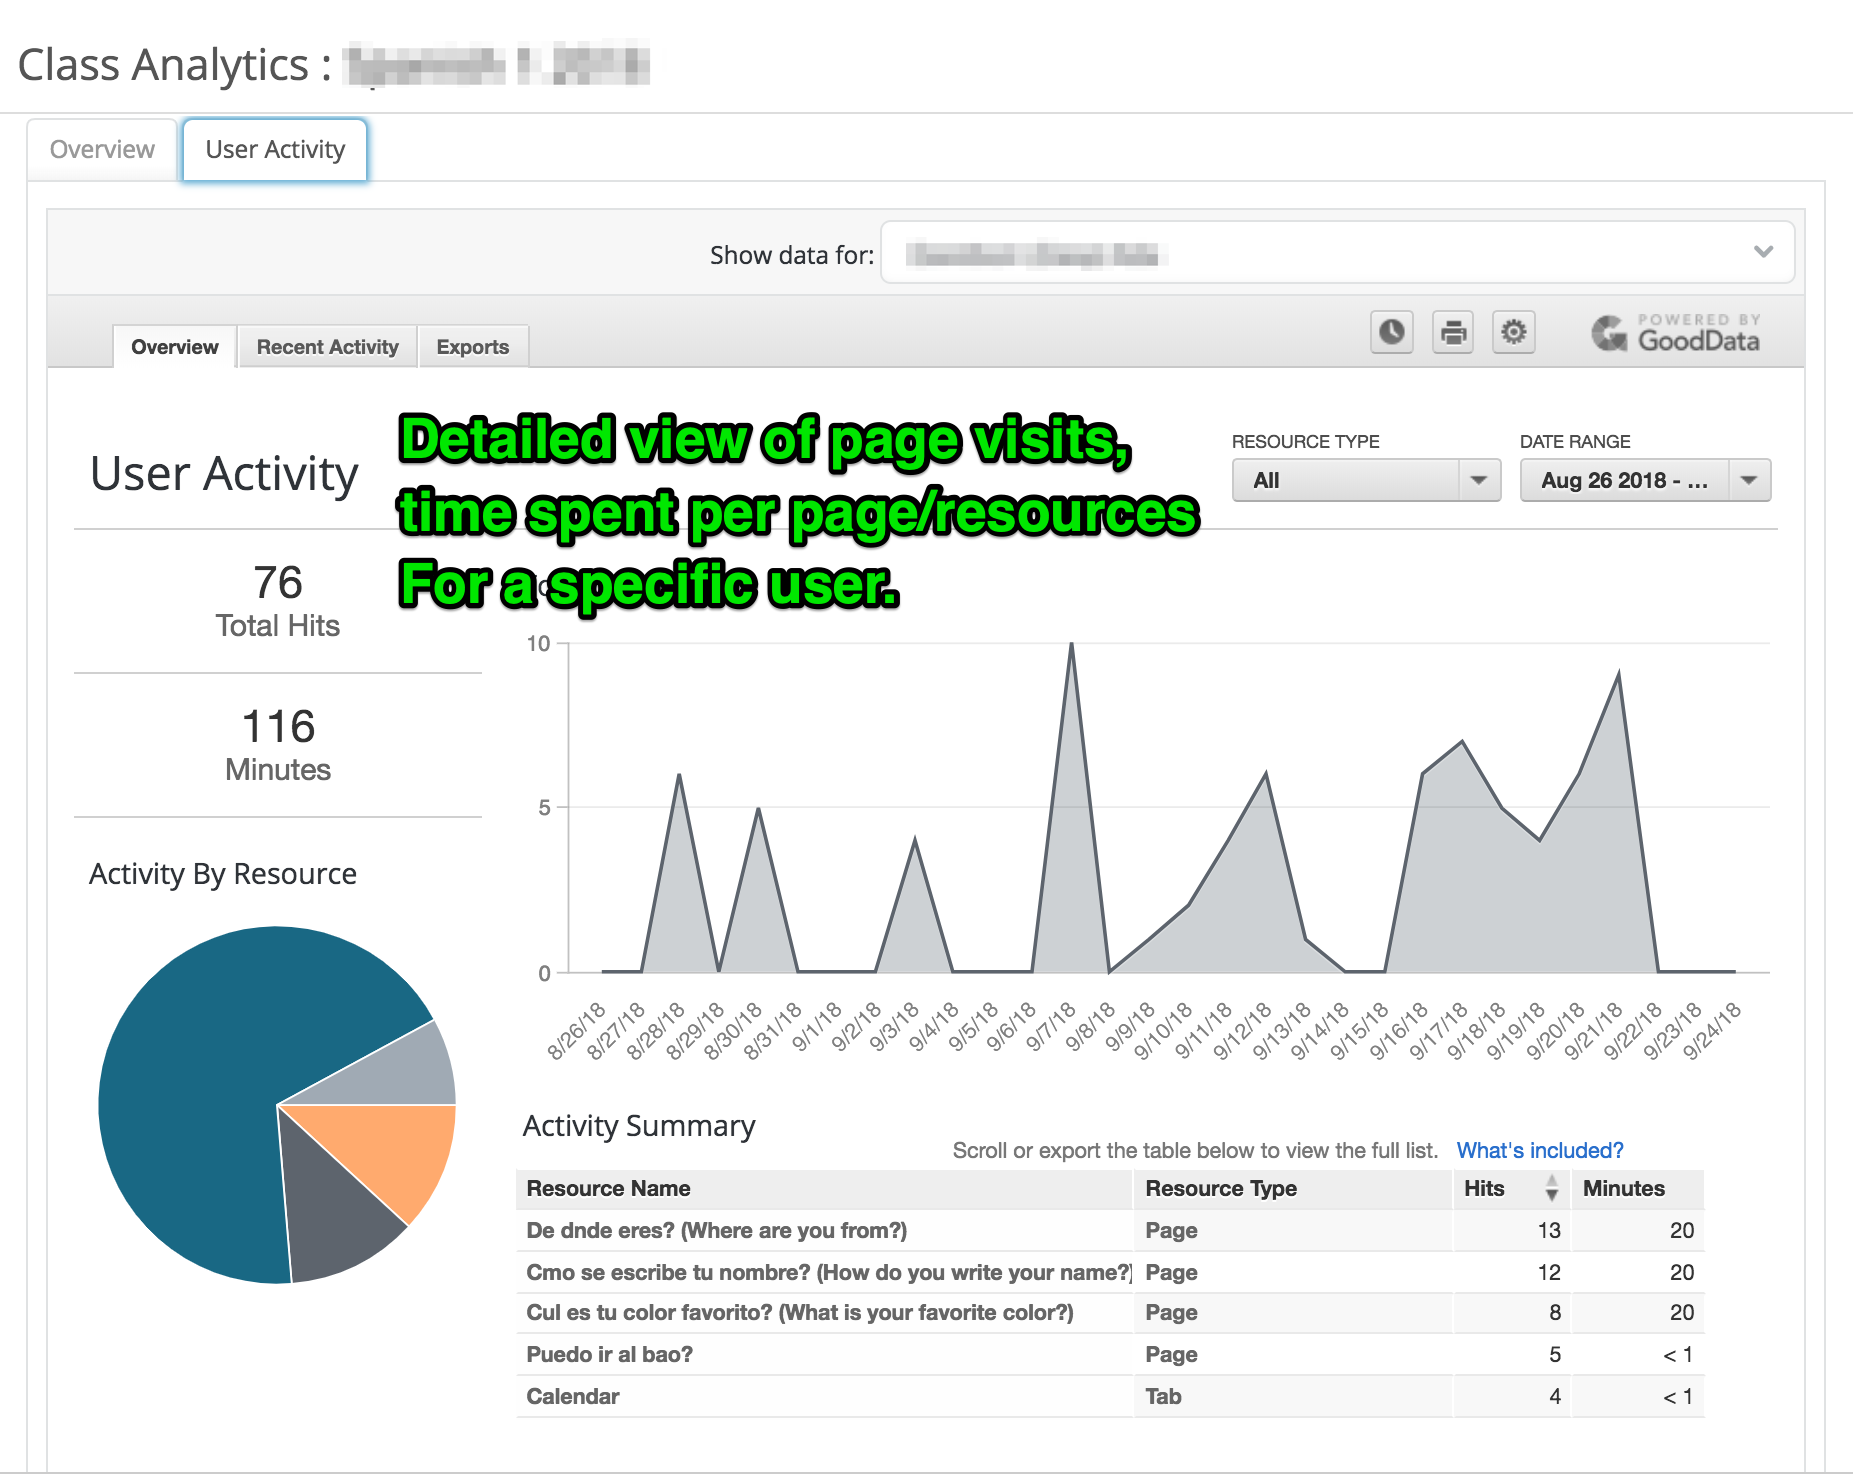The height and width of the screenshot is (1481, 1853).
Task: Select the User Activity tab
Action: pyautogui.click(x=275, y=150)
